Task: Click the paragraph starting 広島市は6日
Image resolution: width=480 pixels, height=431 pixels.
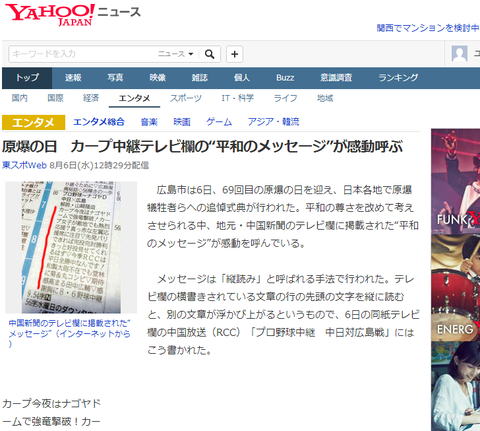Action: coord(283,217)
